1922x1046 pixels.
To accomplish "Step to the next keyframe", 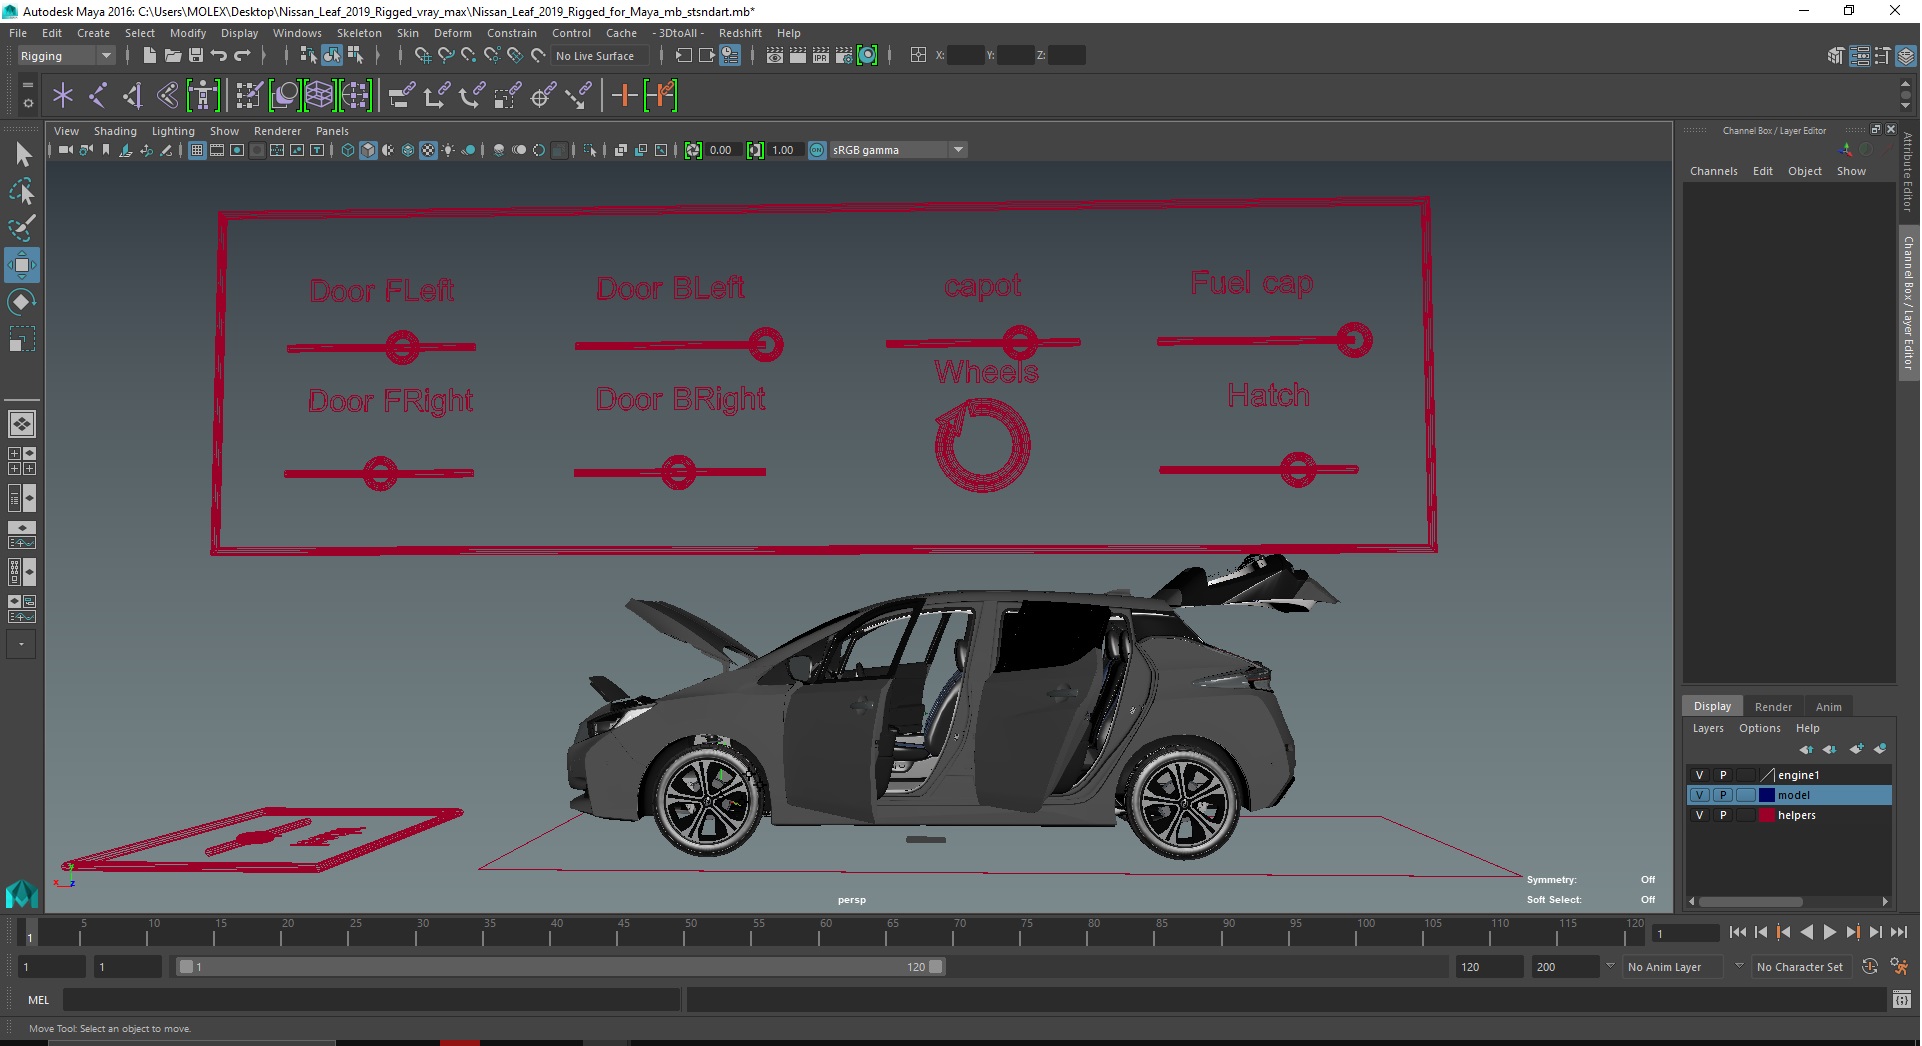I will click(1852, 933).
